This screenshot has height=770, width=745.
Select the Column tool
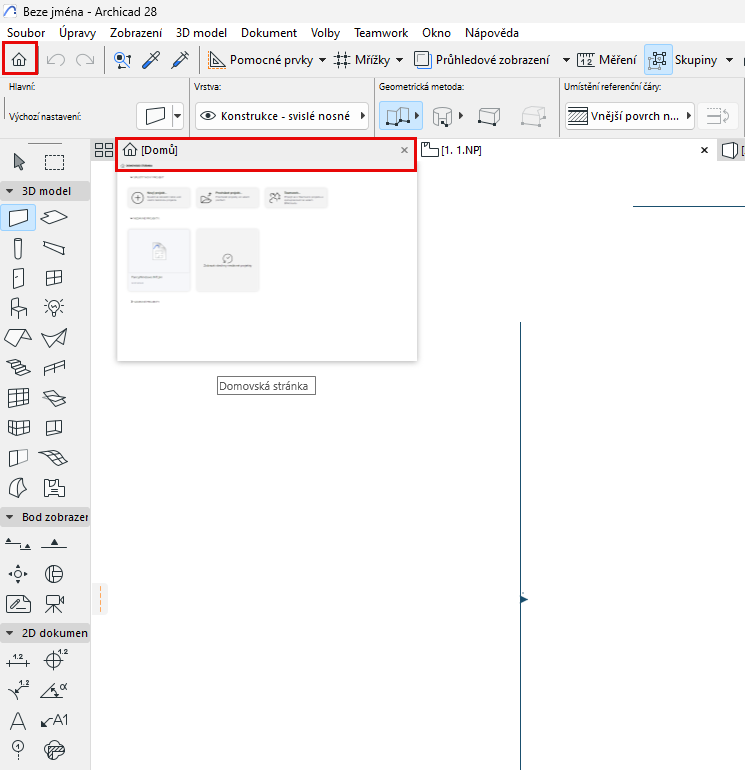[x=18, y=248]
